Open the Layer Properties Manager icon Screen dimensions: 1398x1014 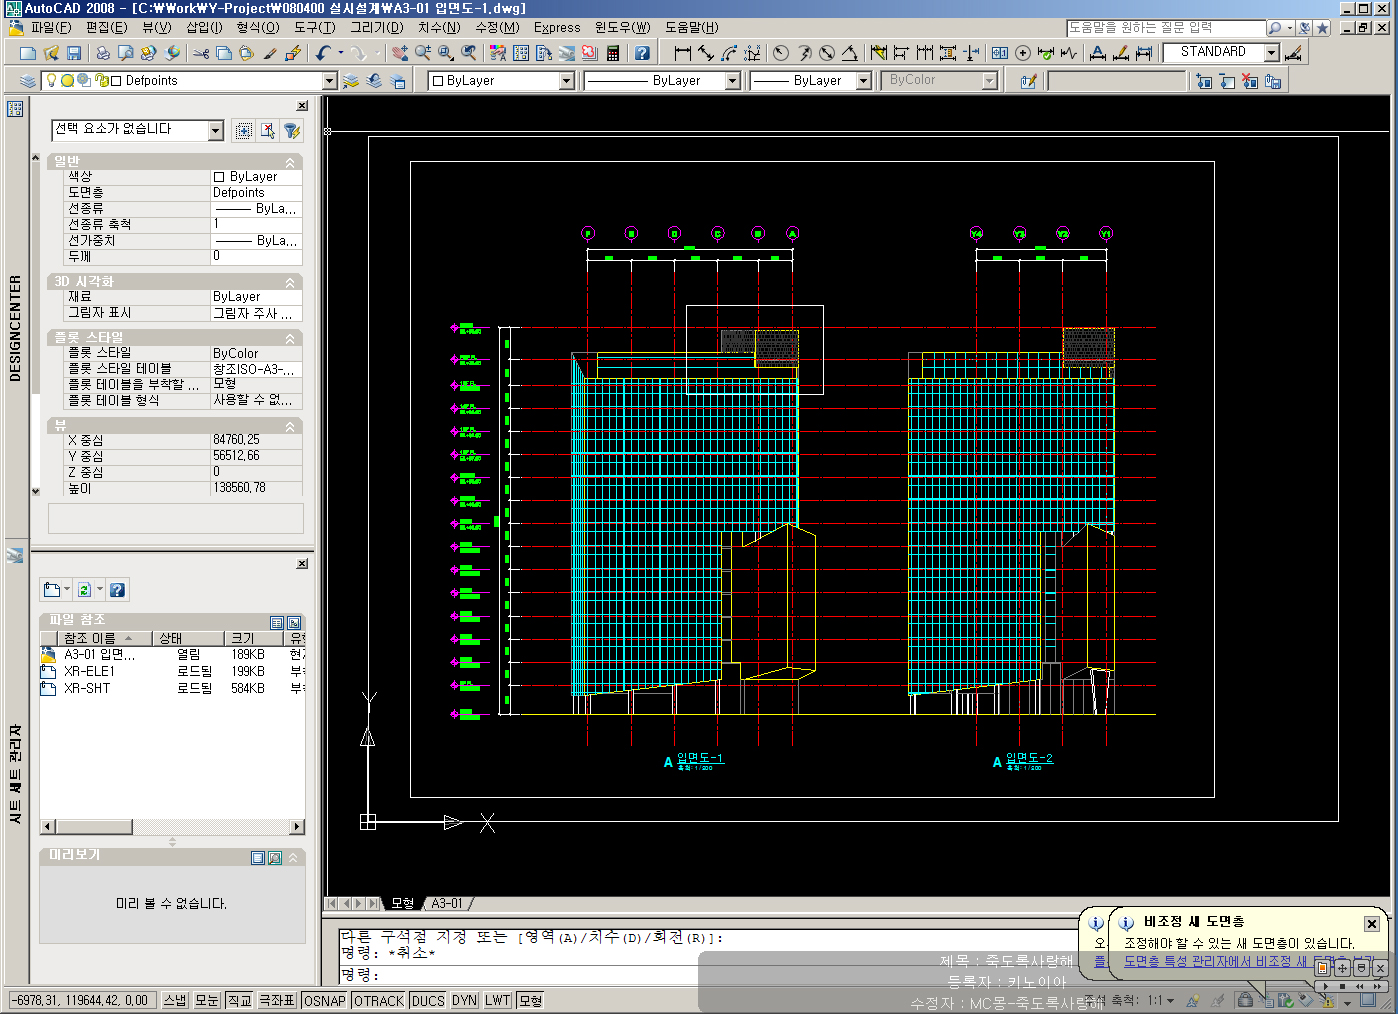point(28,81)
